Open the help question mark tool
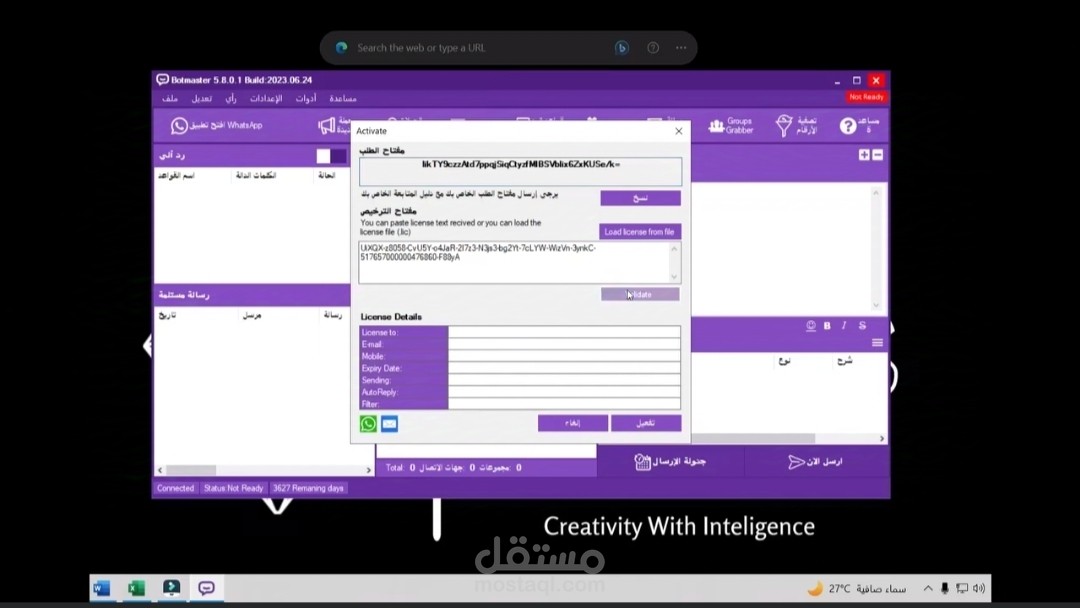1080x608 pixels. 859,125
